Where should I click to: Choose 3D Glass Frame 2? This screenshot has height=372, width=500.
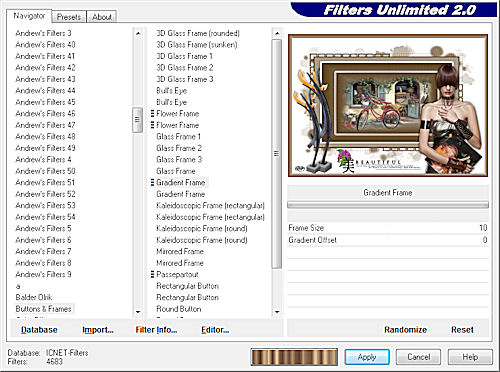[185, 68]
